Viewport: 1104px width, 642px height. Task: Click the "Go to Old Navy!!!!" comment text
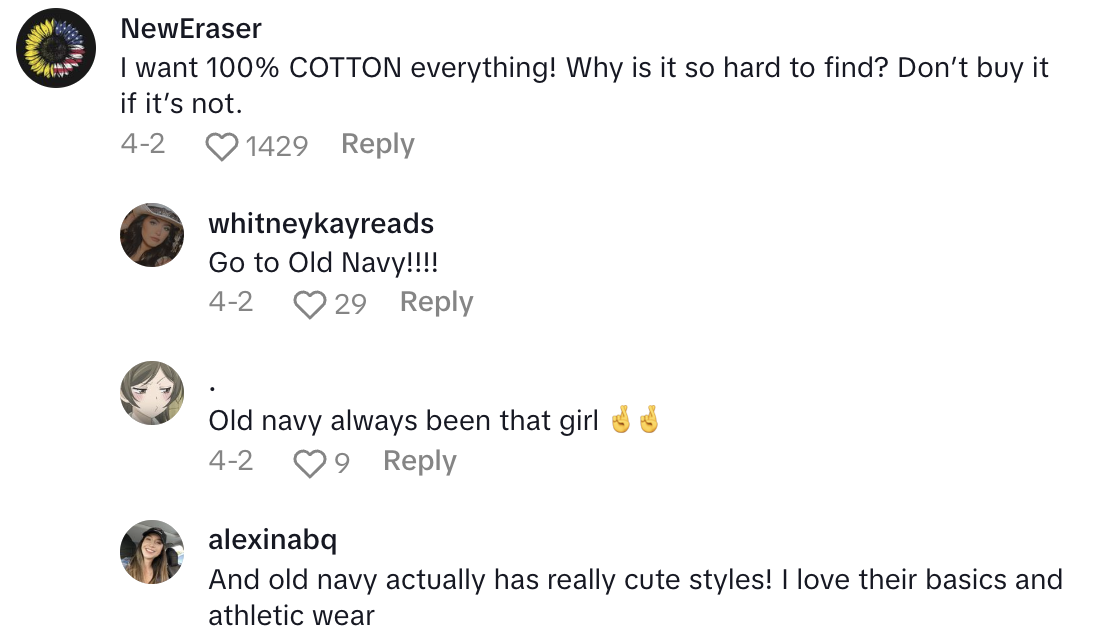(x=324, y=263)
